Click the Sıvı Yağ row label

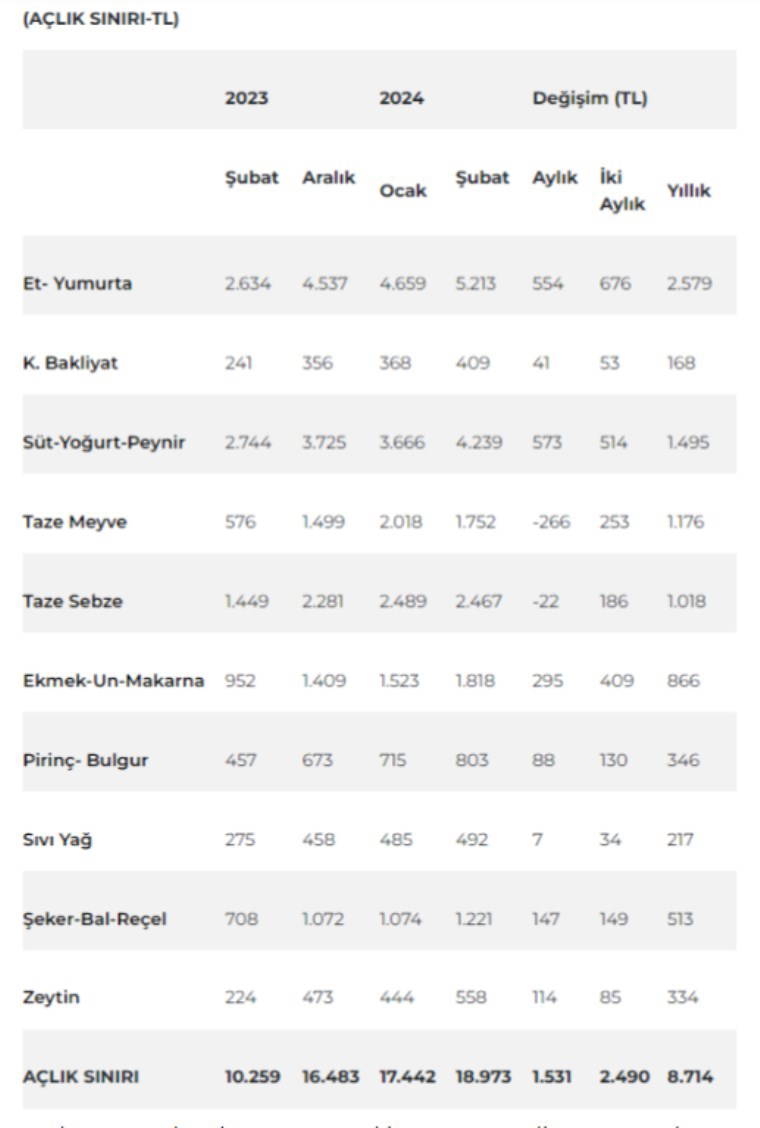coord(57,840)
